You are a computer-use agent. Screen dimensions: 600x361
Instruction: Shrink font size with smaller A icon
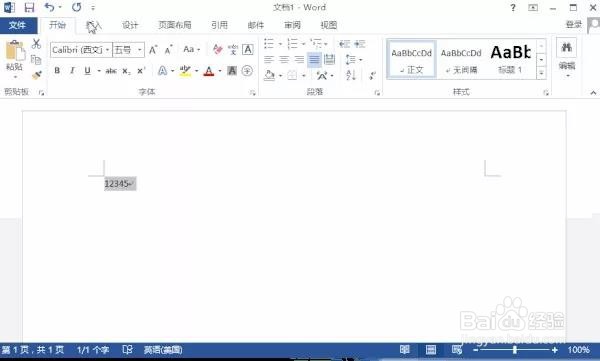(x=168, y=50)
